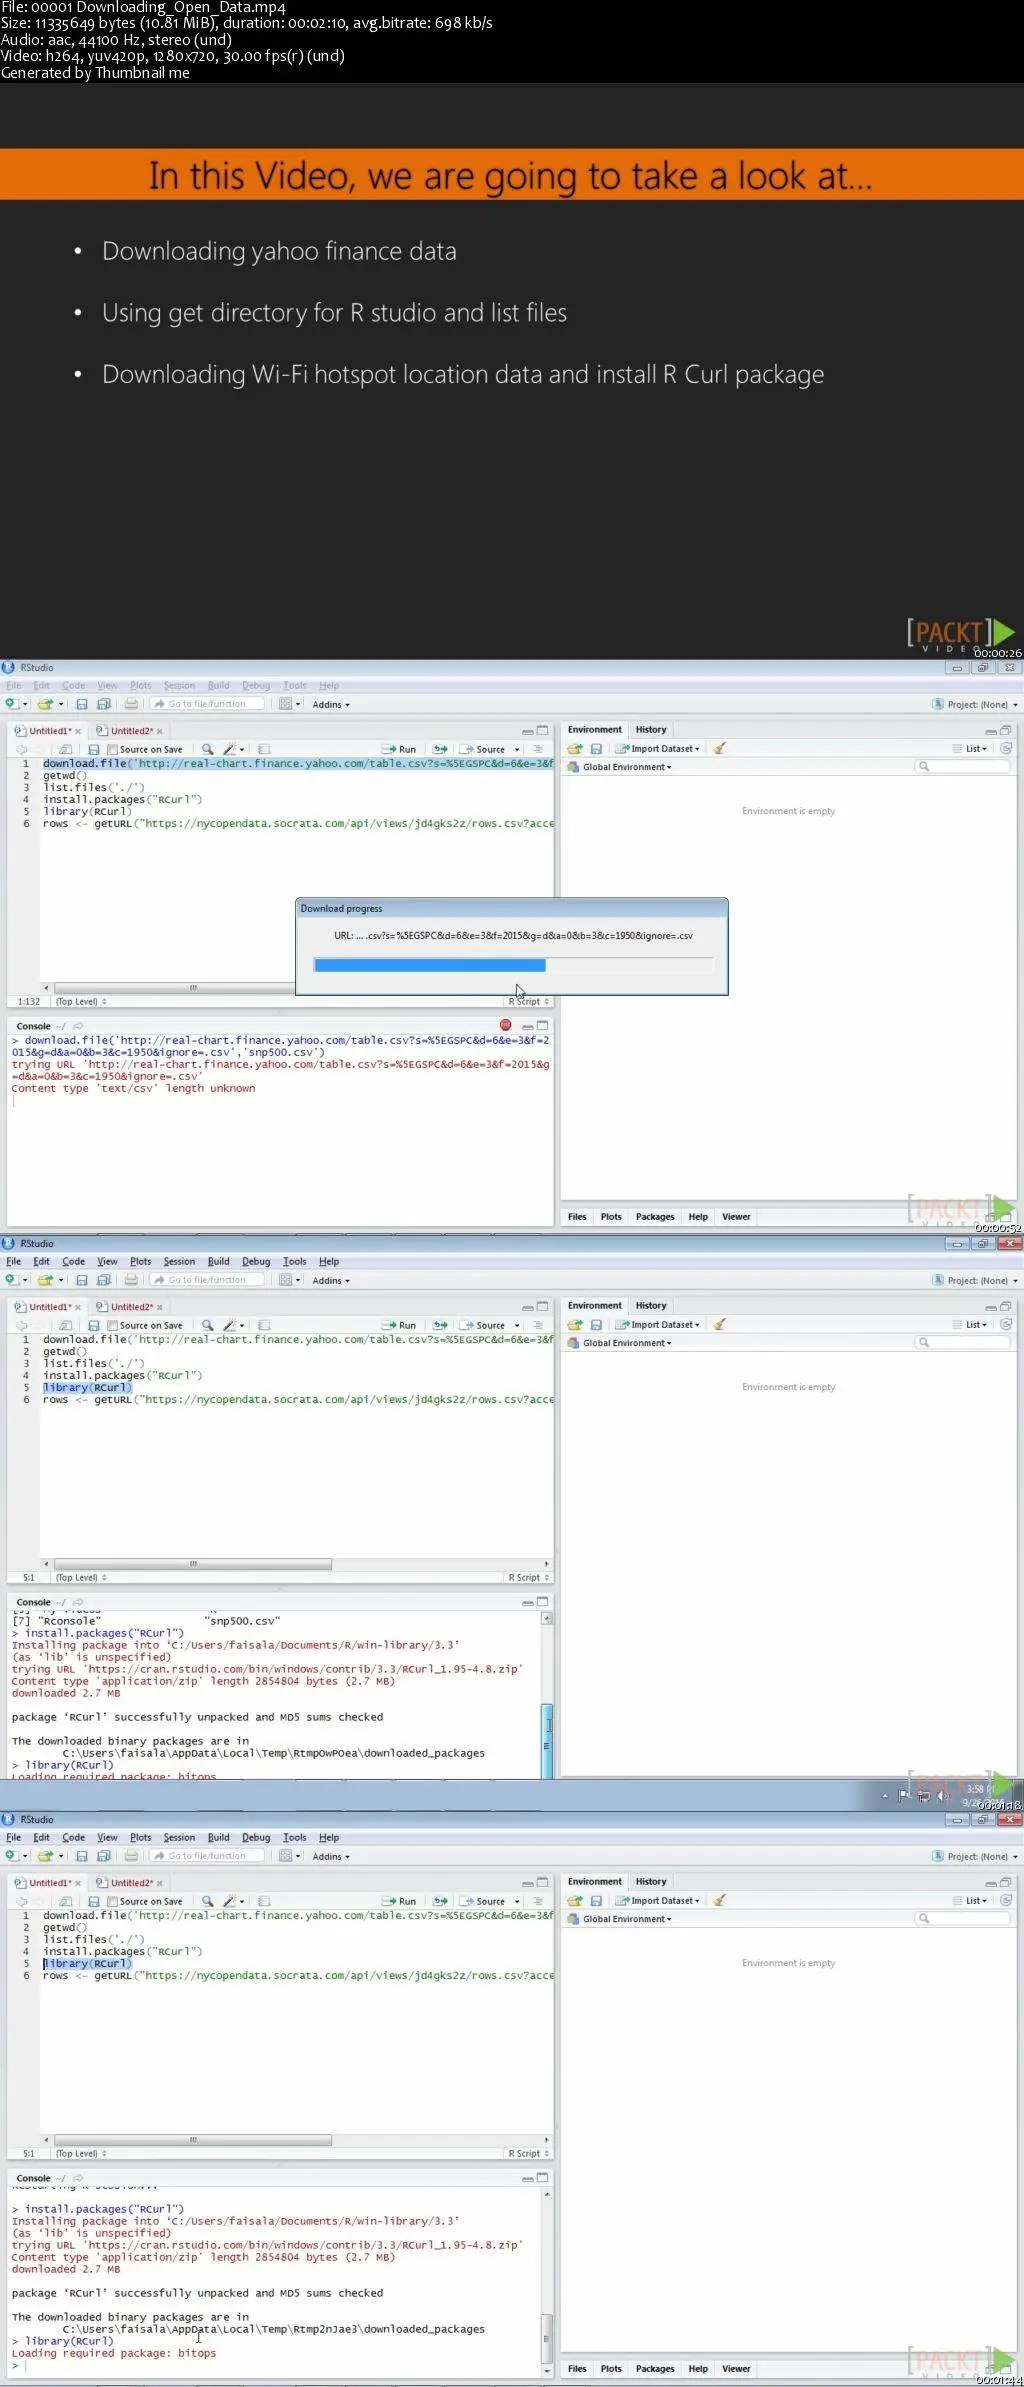
Task: Switch to History tab in 00:00:52 frame
Action: (651, 729)
